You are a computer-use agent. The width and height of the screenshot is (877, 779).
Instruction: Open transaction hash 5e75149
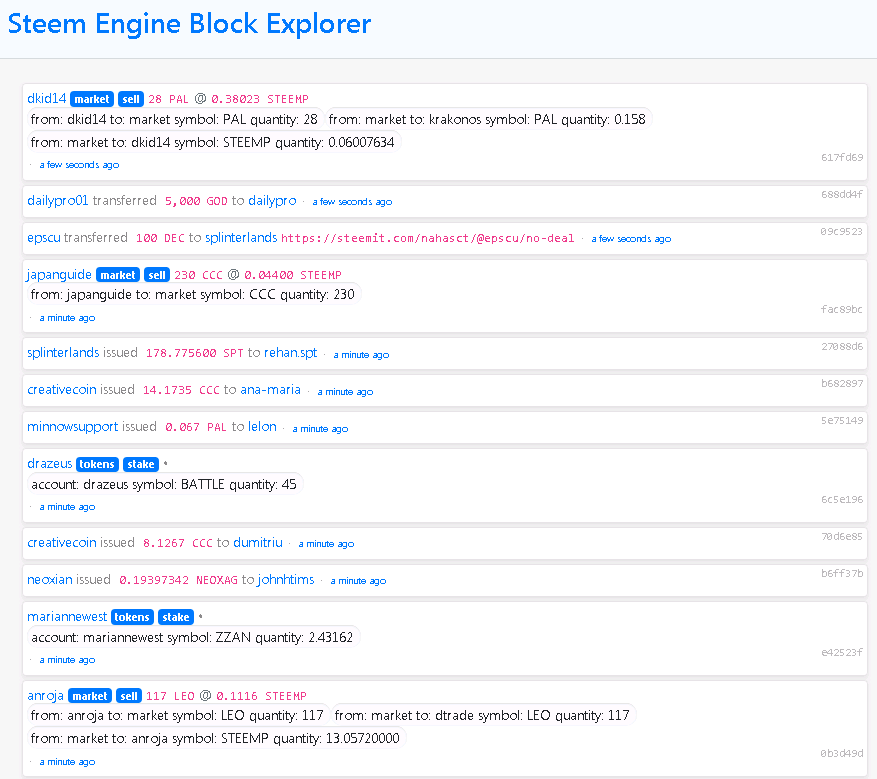pyautogui.click(x=842, y=420)
